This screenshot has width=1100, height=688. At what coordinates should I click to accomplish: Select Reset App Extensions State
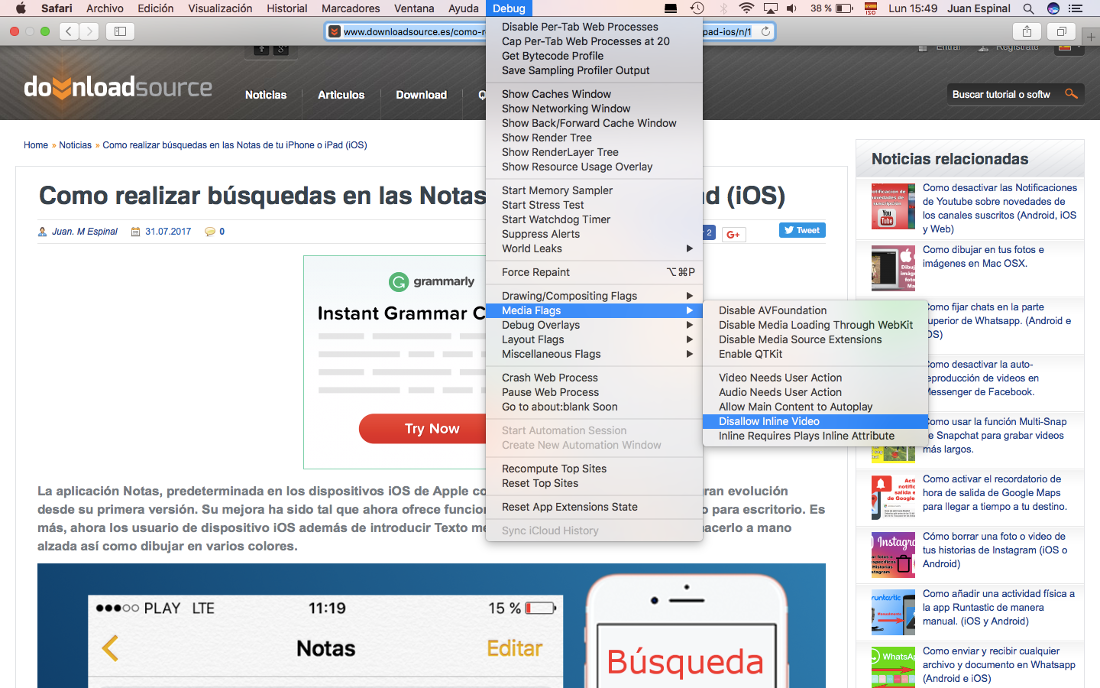[594, 507]
